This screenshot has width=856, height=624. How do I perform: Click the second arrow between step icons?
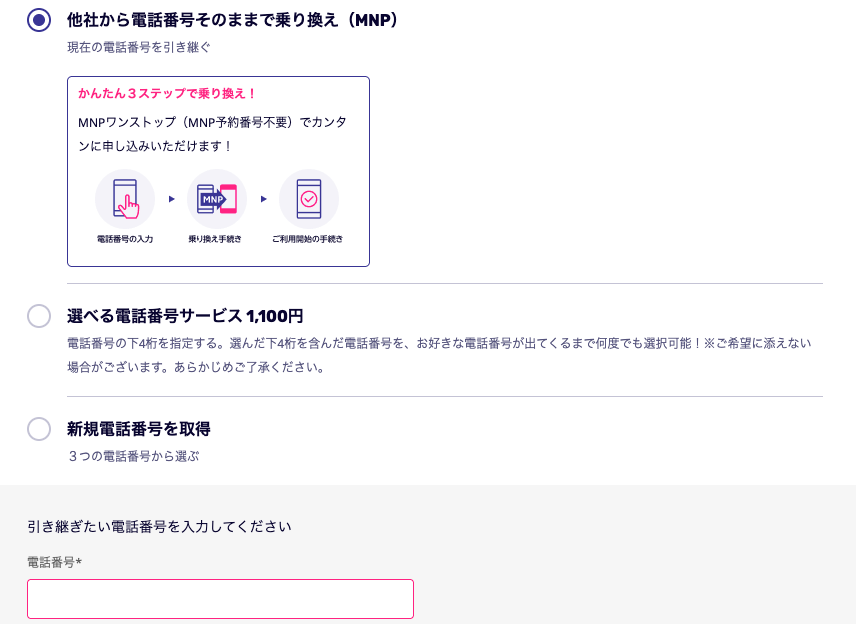click(x=264, y=199)
